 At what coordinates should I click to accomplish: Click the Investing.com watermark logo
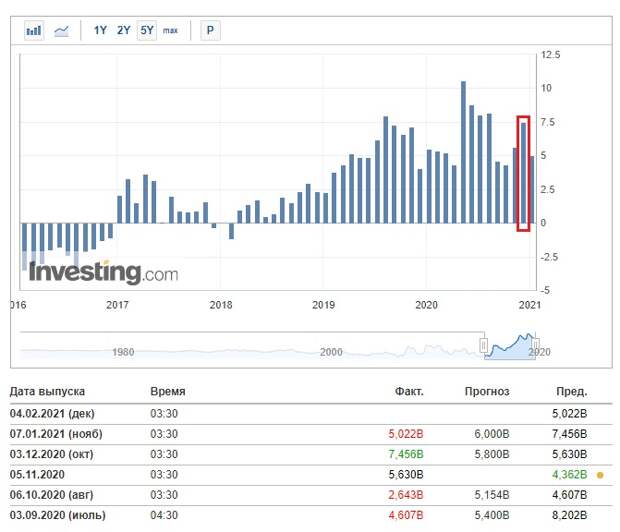tap(104, 272)
